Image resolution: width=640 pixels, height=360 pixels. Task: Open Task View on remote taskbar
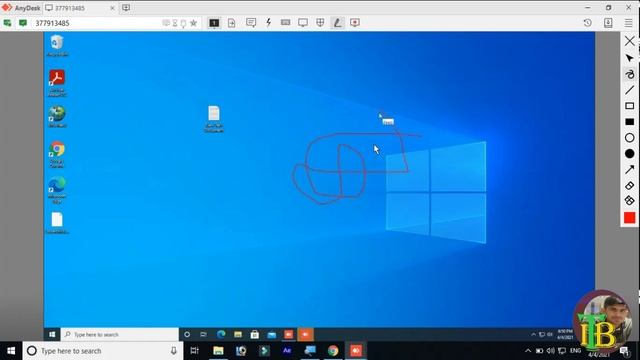[203, 334]
